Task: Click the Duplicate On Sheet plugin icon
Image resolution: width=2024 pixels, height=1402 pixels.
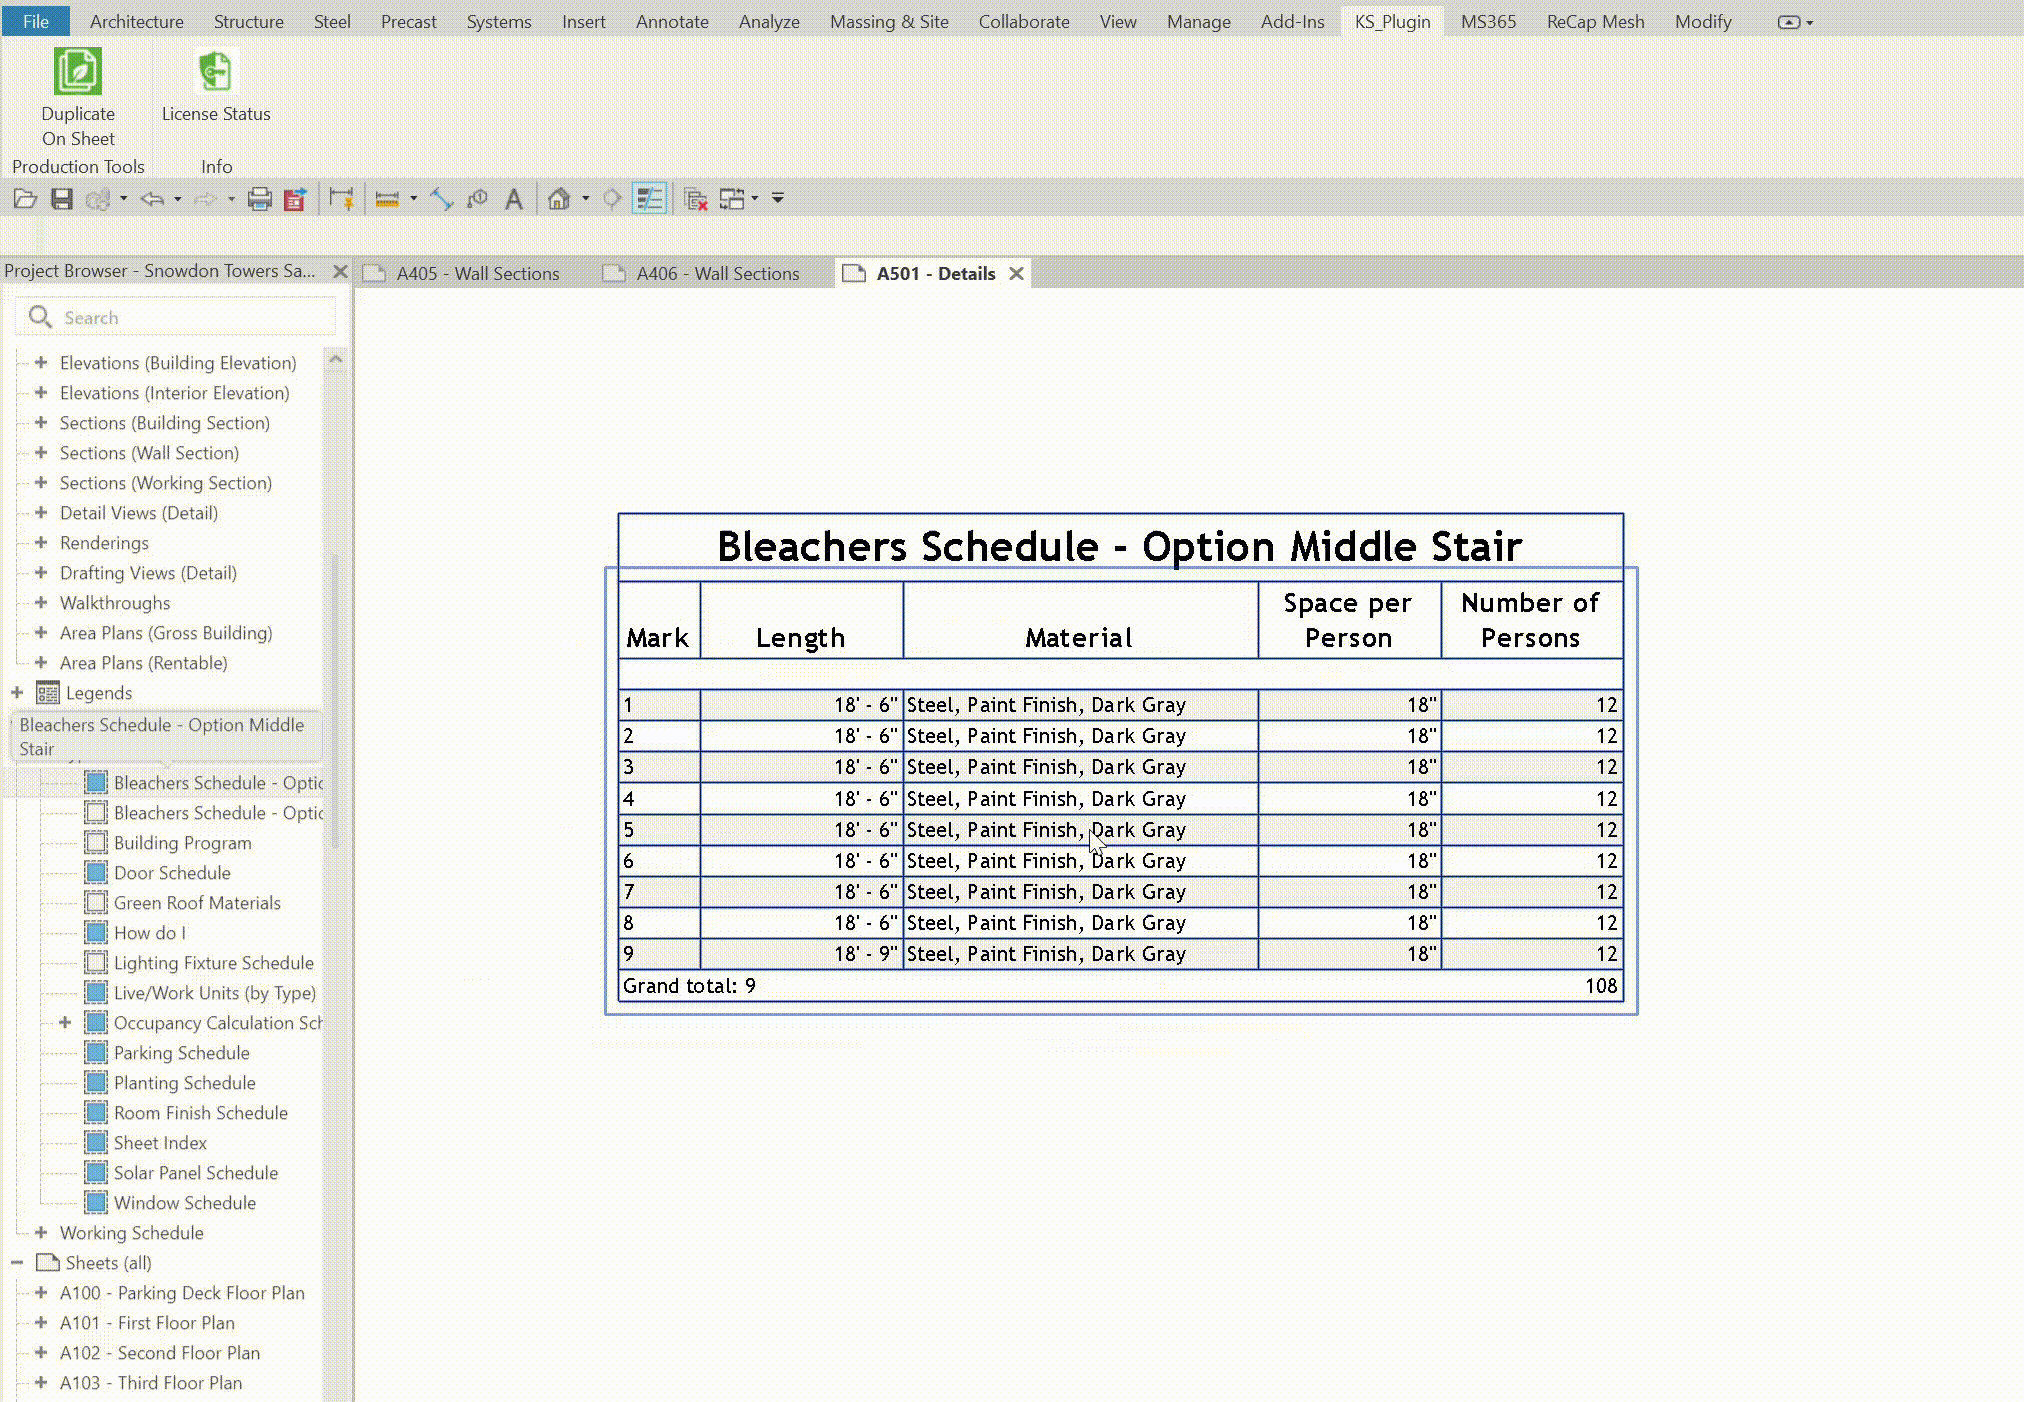Action: tap(78, 72)
